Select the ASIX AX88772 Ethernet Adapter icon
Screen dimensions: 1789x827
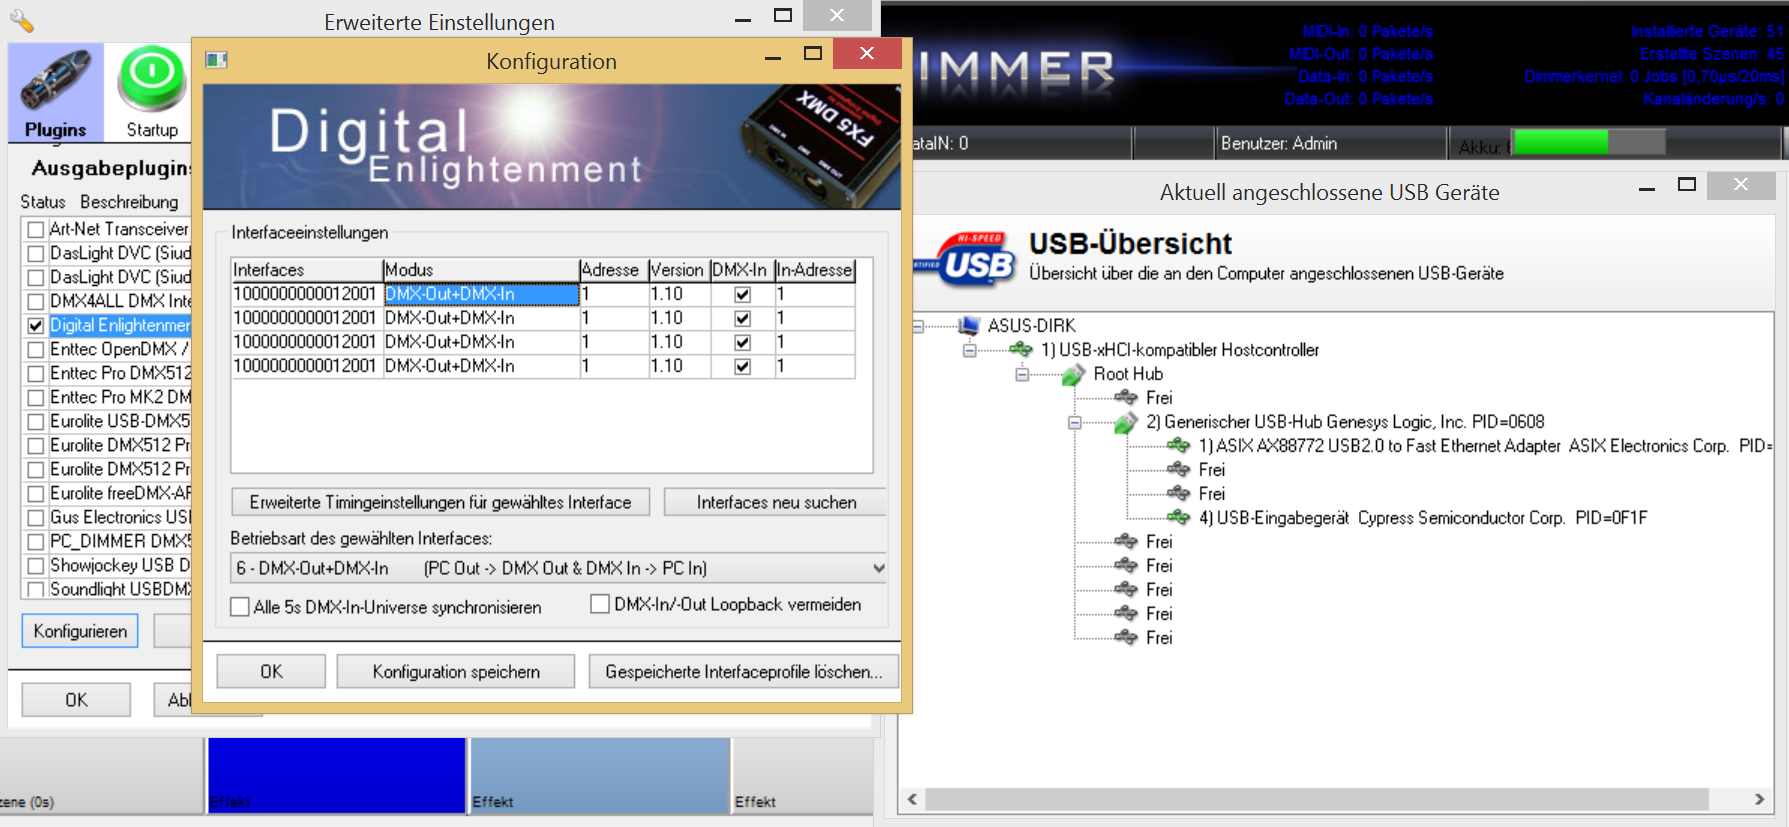pos(1179,445)
